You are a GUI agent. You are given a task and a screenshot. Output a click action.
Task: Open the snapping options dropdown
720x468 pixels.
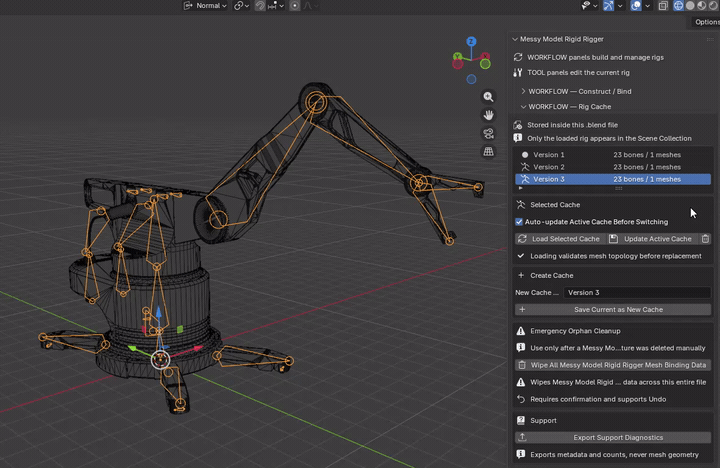point(276,6)
